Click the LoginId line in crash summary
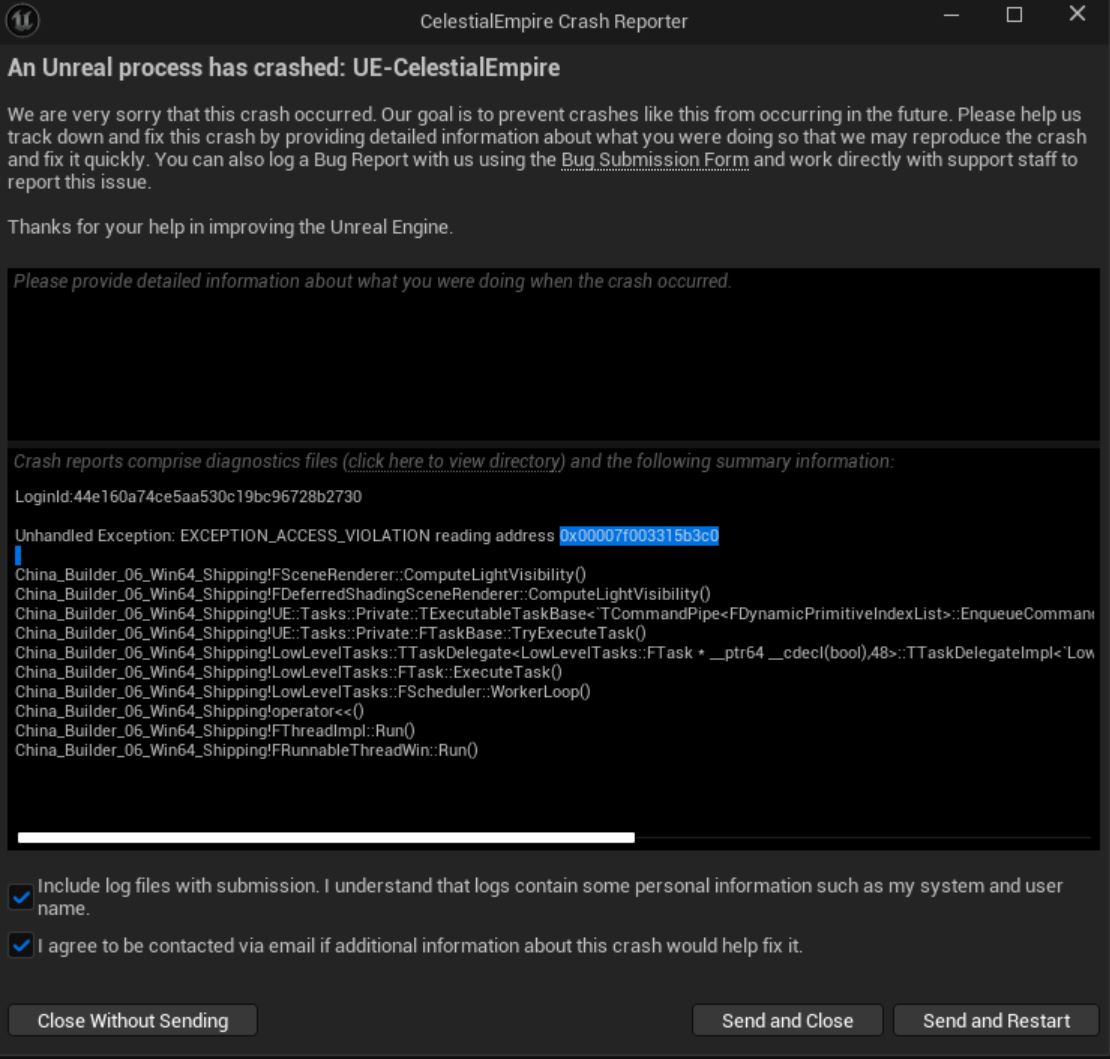This screenshot has width=1110, height=1059. tap(188, 497)
